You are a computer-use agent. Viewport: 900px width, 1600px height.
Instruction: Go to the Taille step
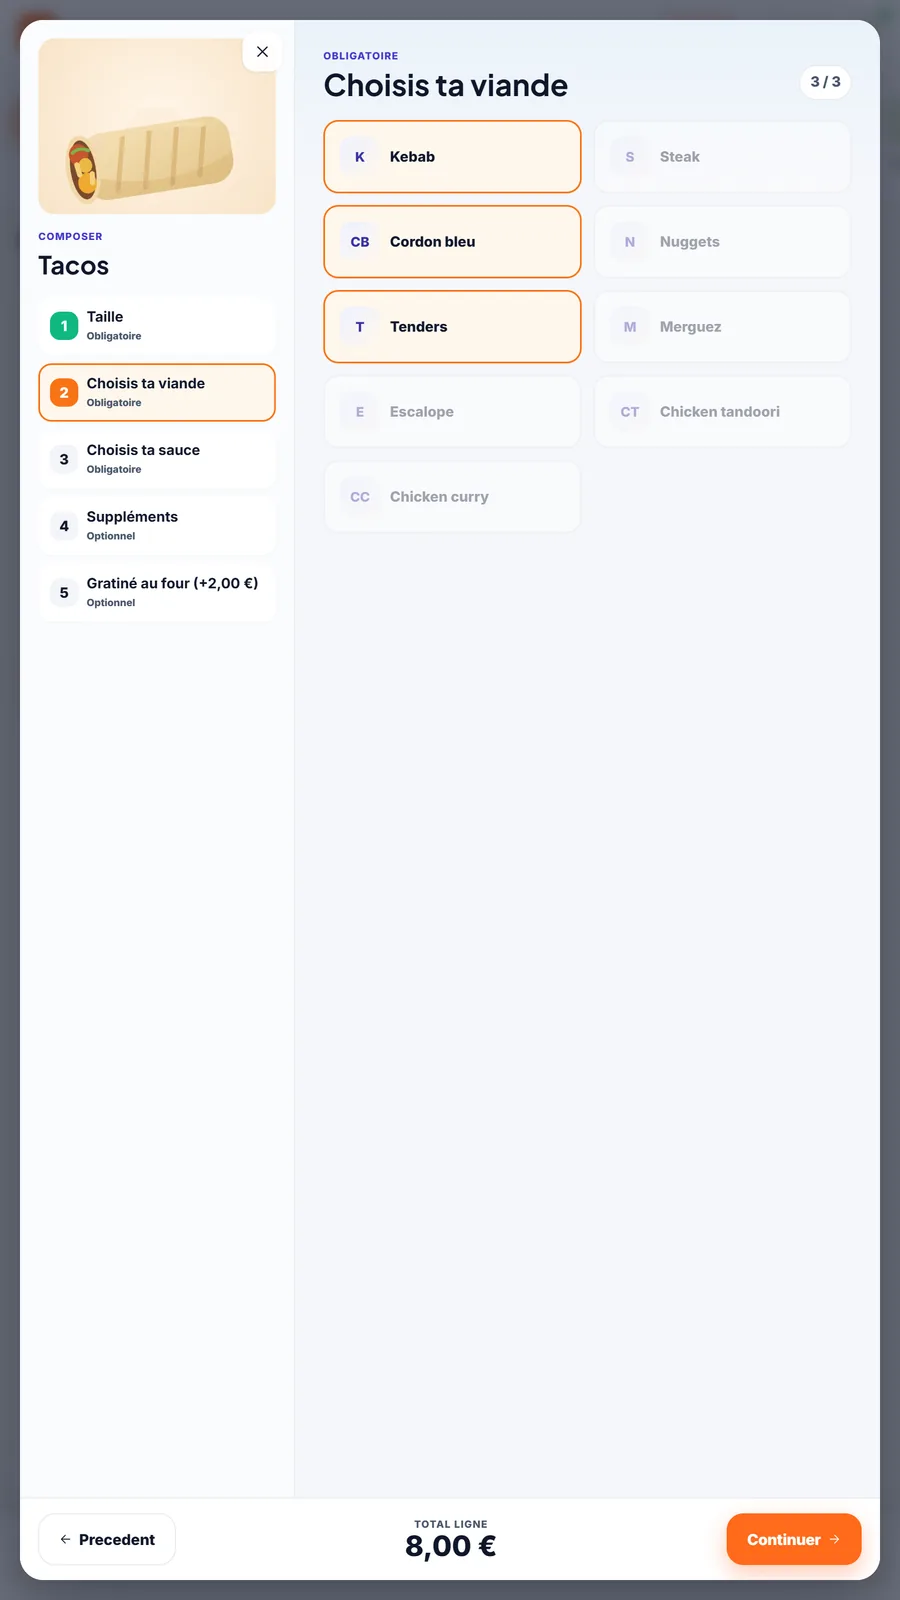(157, 326)
